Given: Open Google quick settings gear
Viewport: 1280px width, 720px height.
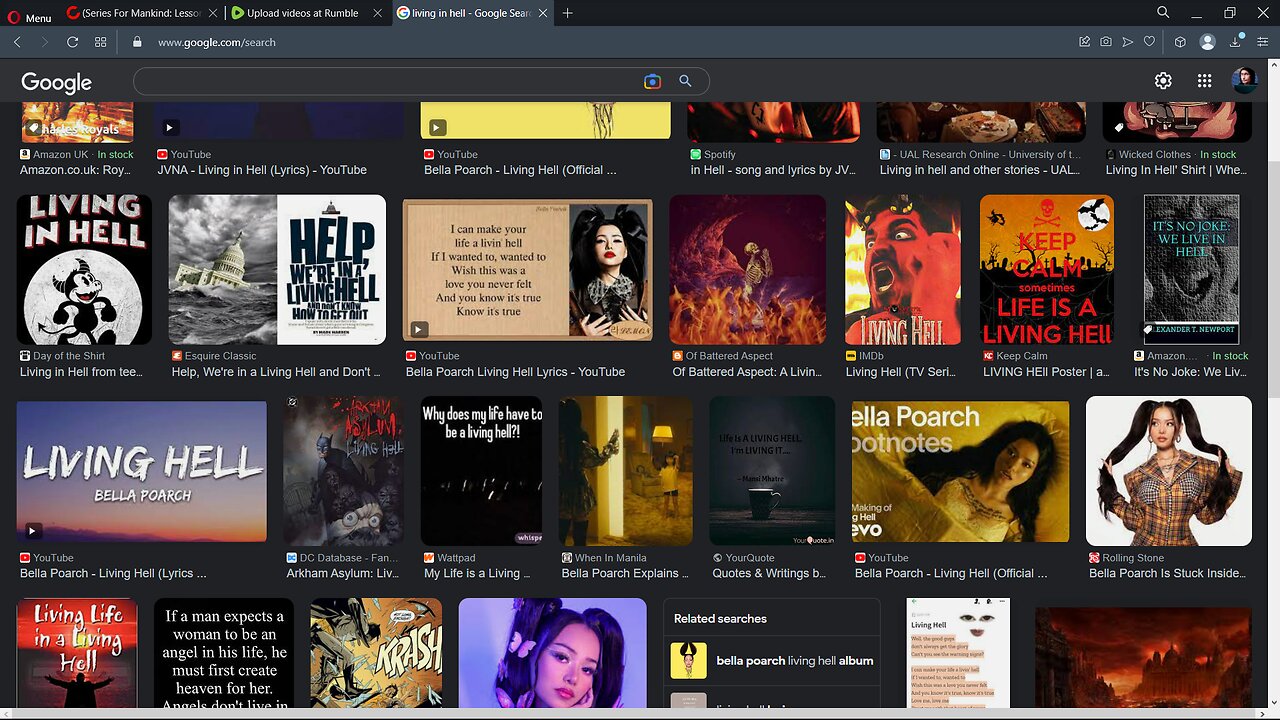Looking at the screenshot, I should pyautogui.click(x=1163, y=81).
